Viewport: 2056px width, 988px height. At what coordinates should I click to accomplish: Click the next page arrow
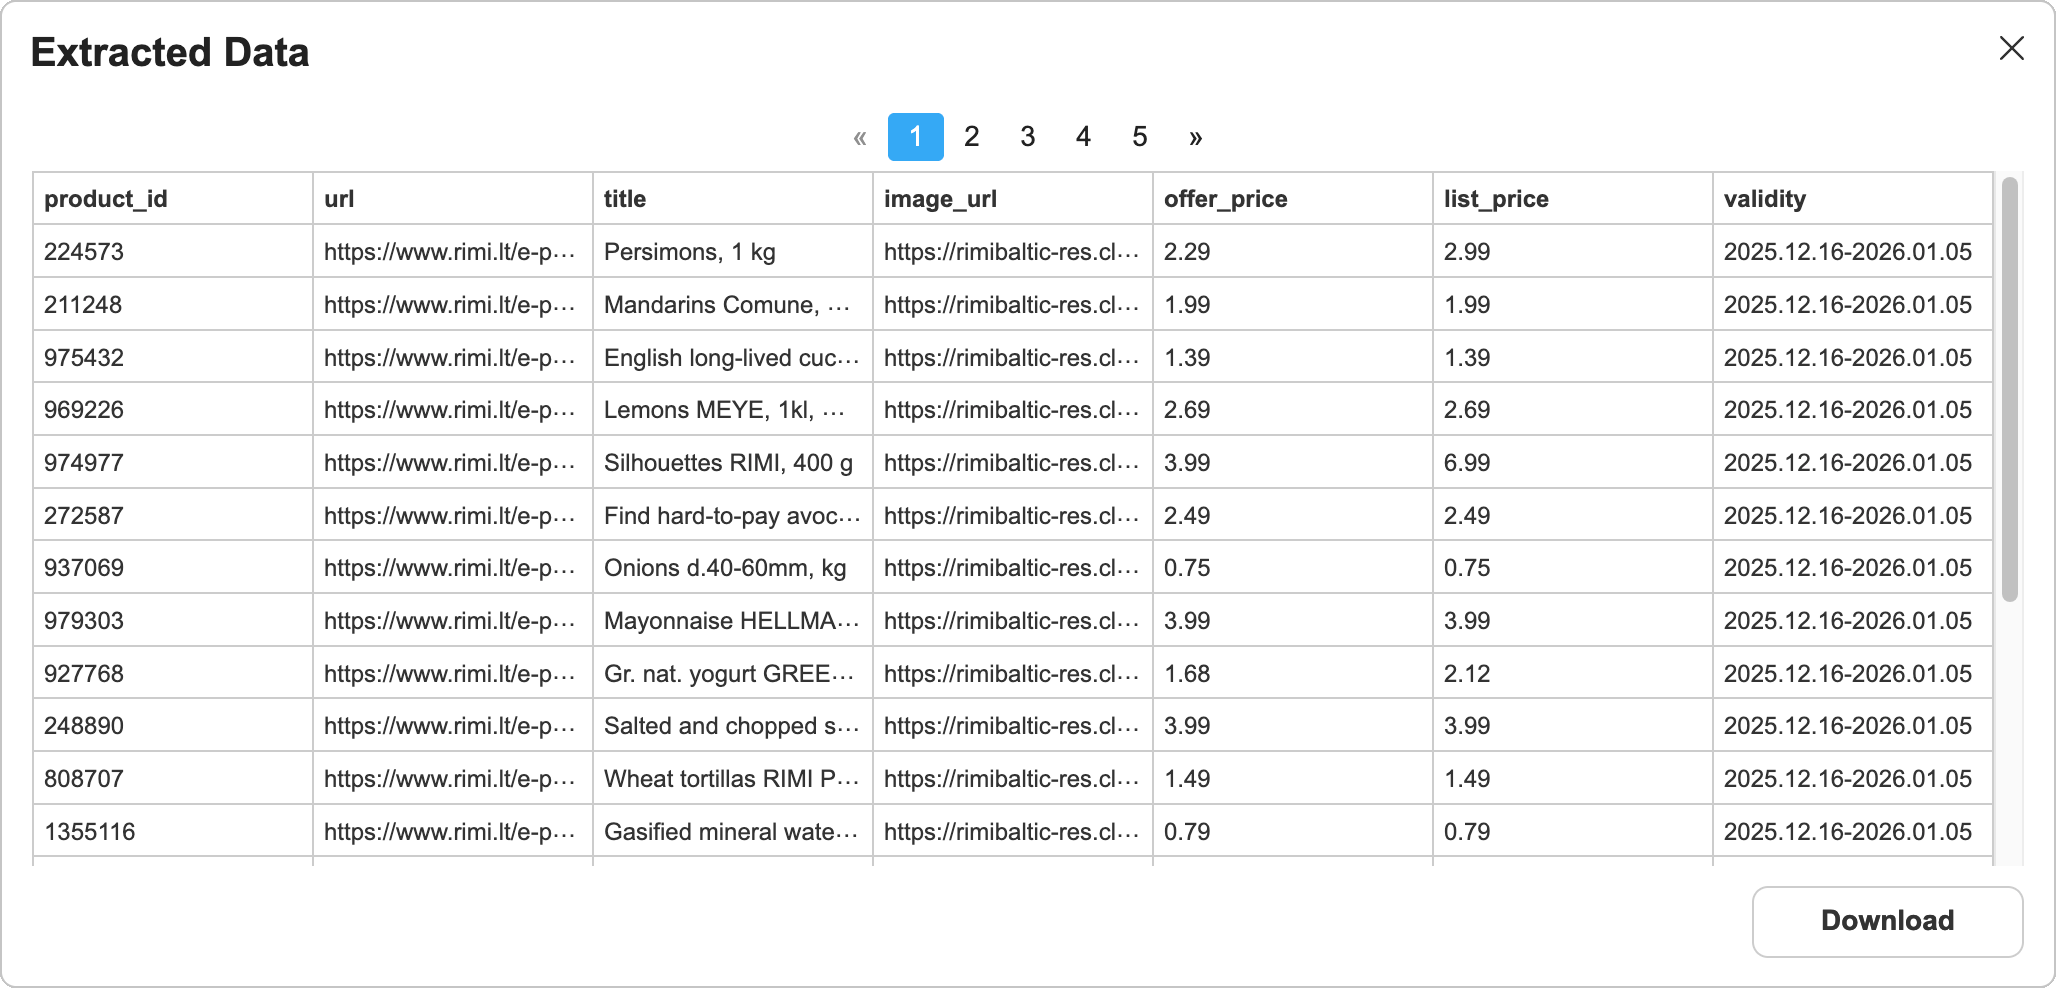pos(1196,137)
